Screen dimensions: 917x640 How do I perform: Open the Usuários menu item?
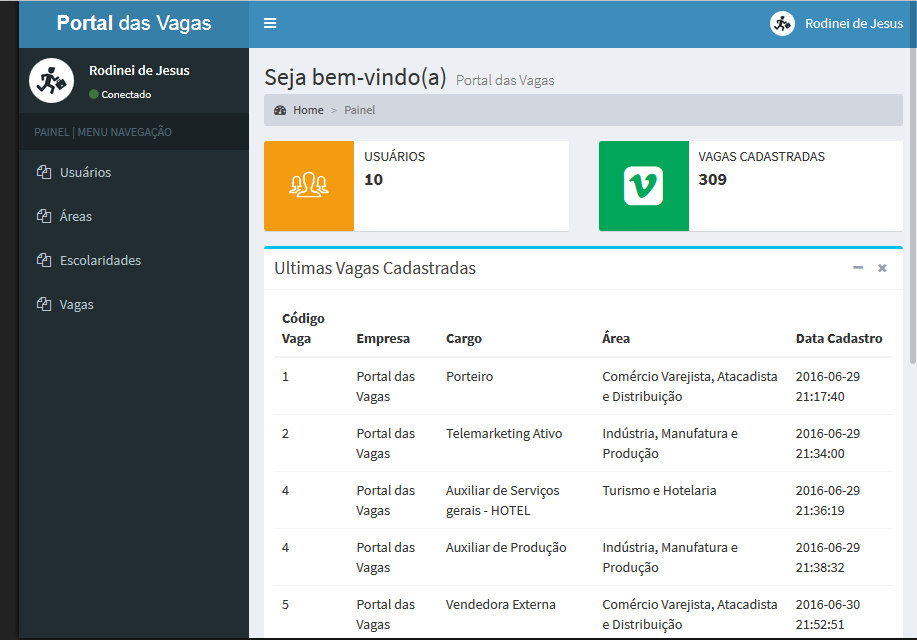click(x=85, y=172)
